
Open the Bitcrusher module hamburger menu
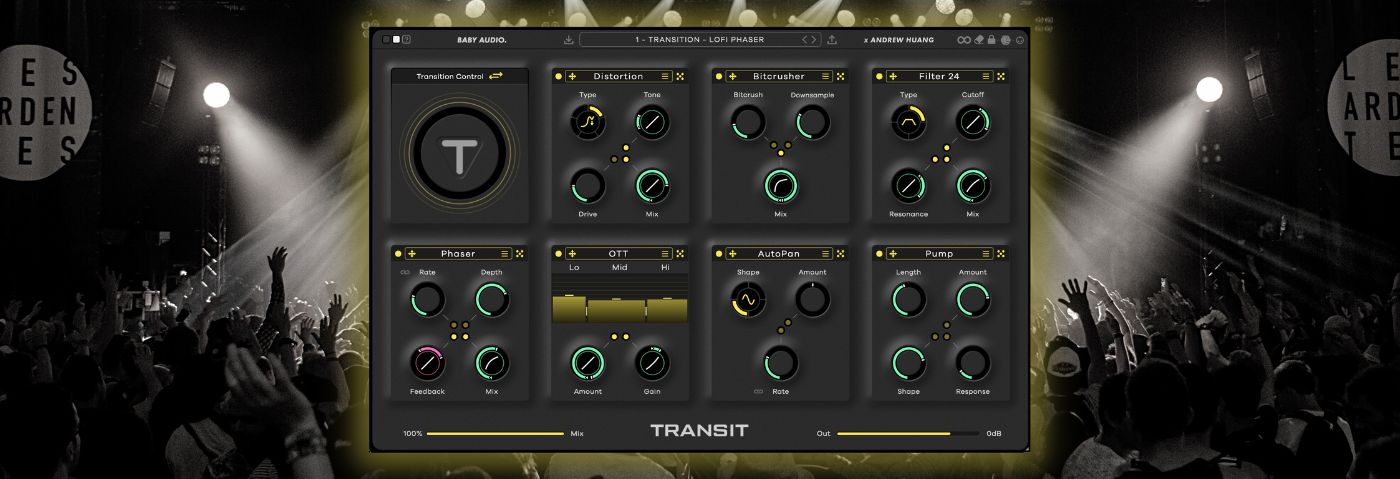825,76
